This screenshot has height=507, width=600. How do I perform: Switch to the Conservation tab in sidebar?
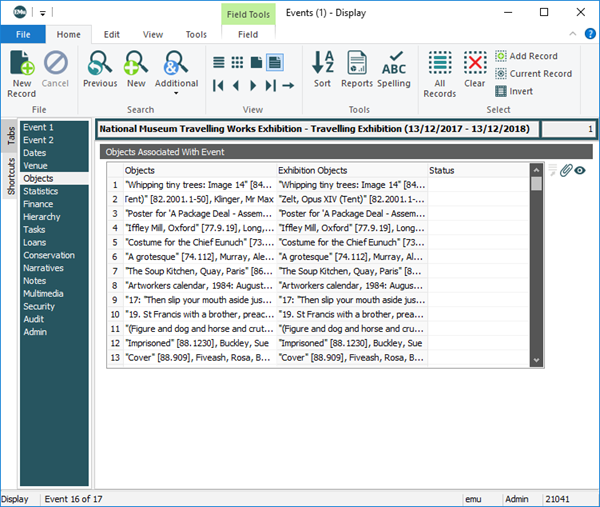[x=49, y=255]
